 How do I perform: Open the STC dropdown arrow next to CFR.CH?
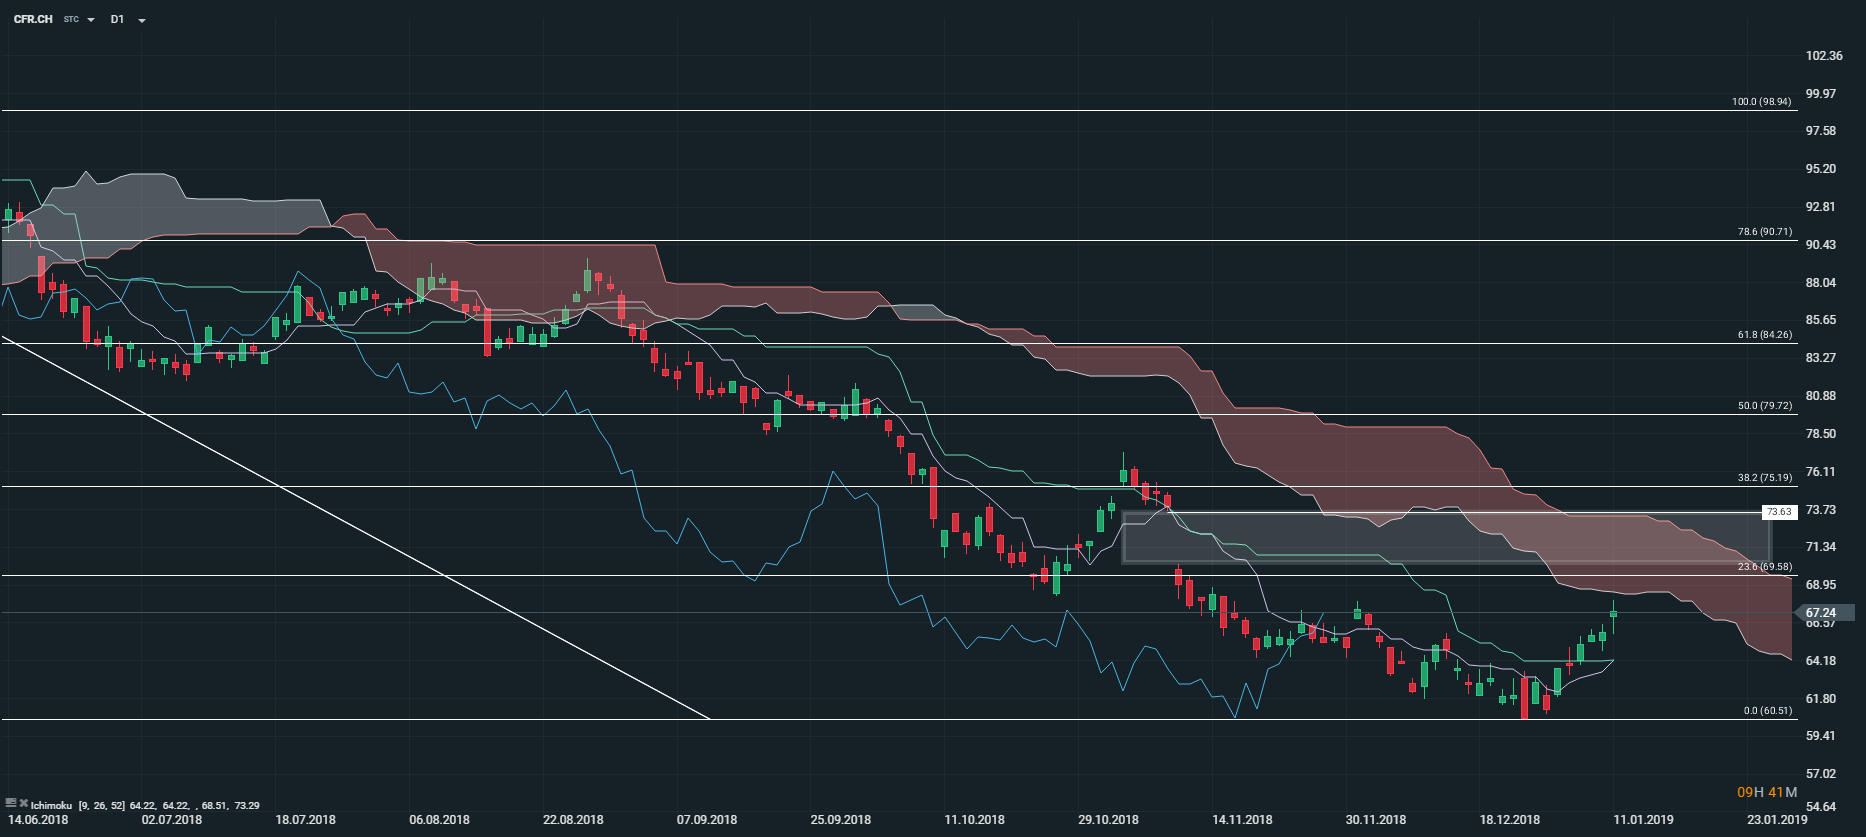[91, 20]
